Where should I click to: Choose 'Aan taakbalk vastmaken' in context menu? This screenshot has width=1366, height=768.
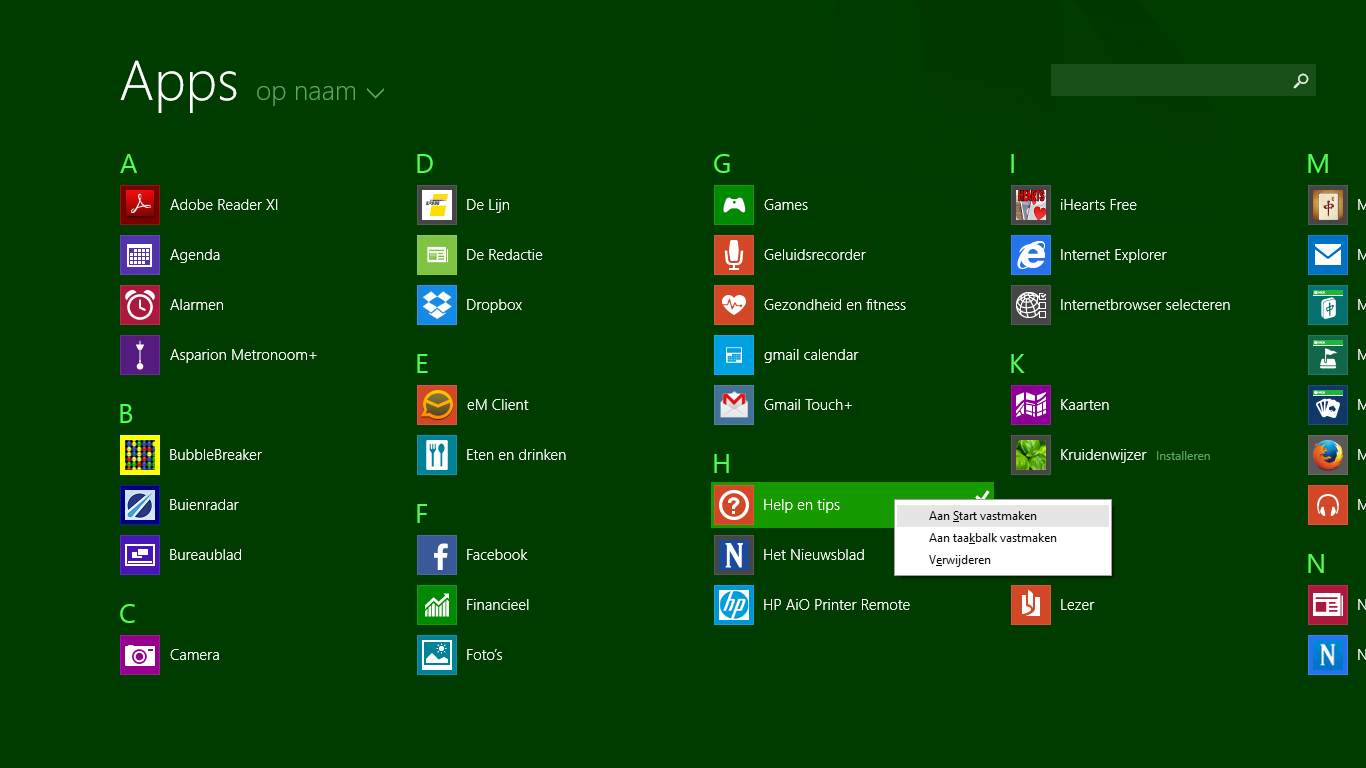(1003, 538)
